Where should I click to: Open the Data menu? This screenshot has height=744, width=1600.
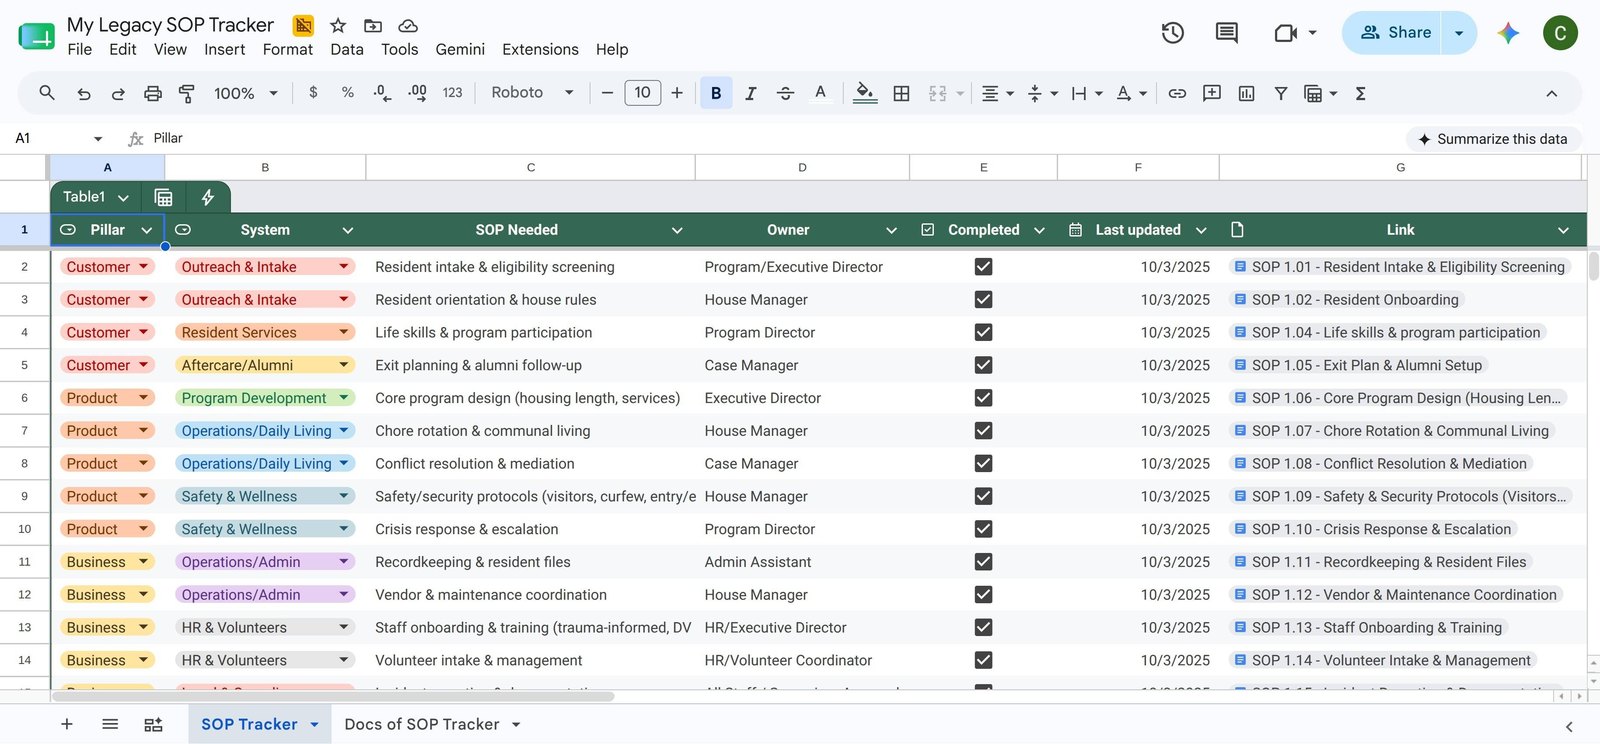click(347, 49)
